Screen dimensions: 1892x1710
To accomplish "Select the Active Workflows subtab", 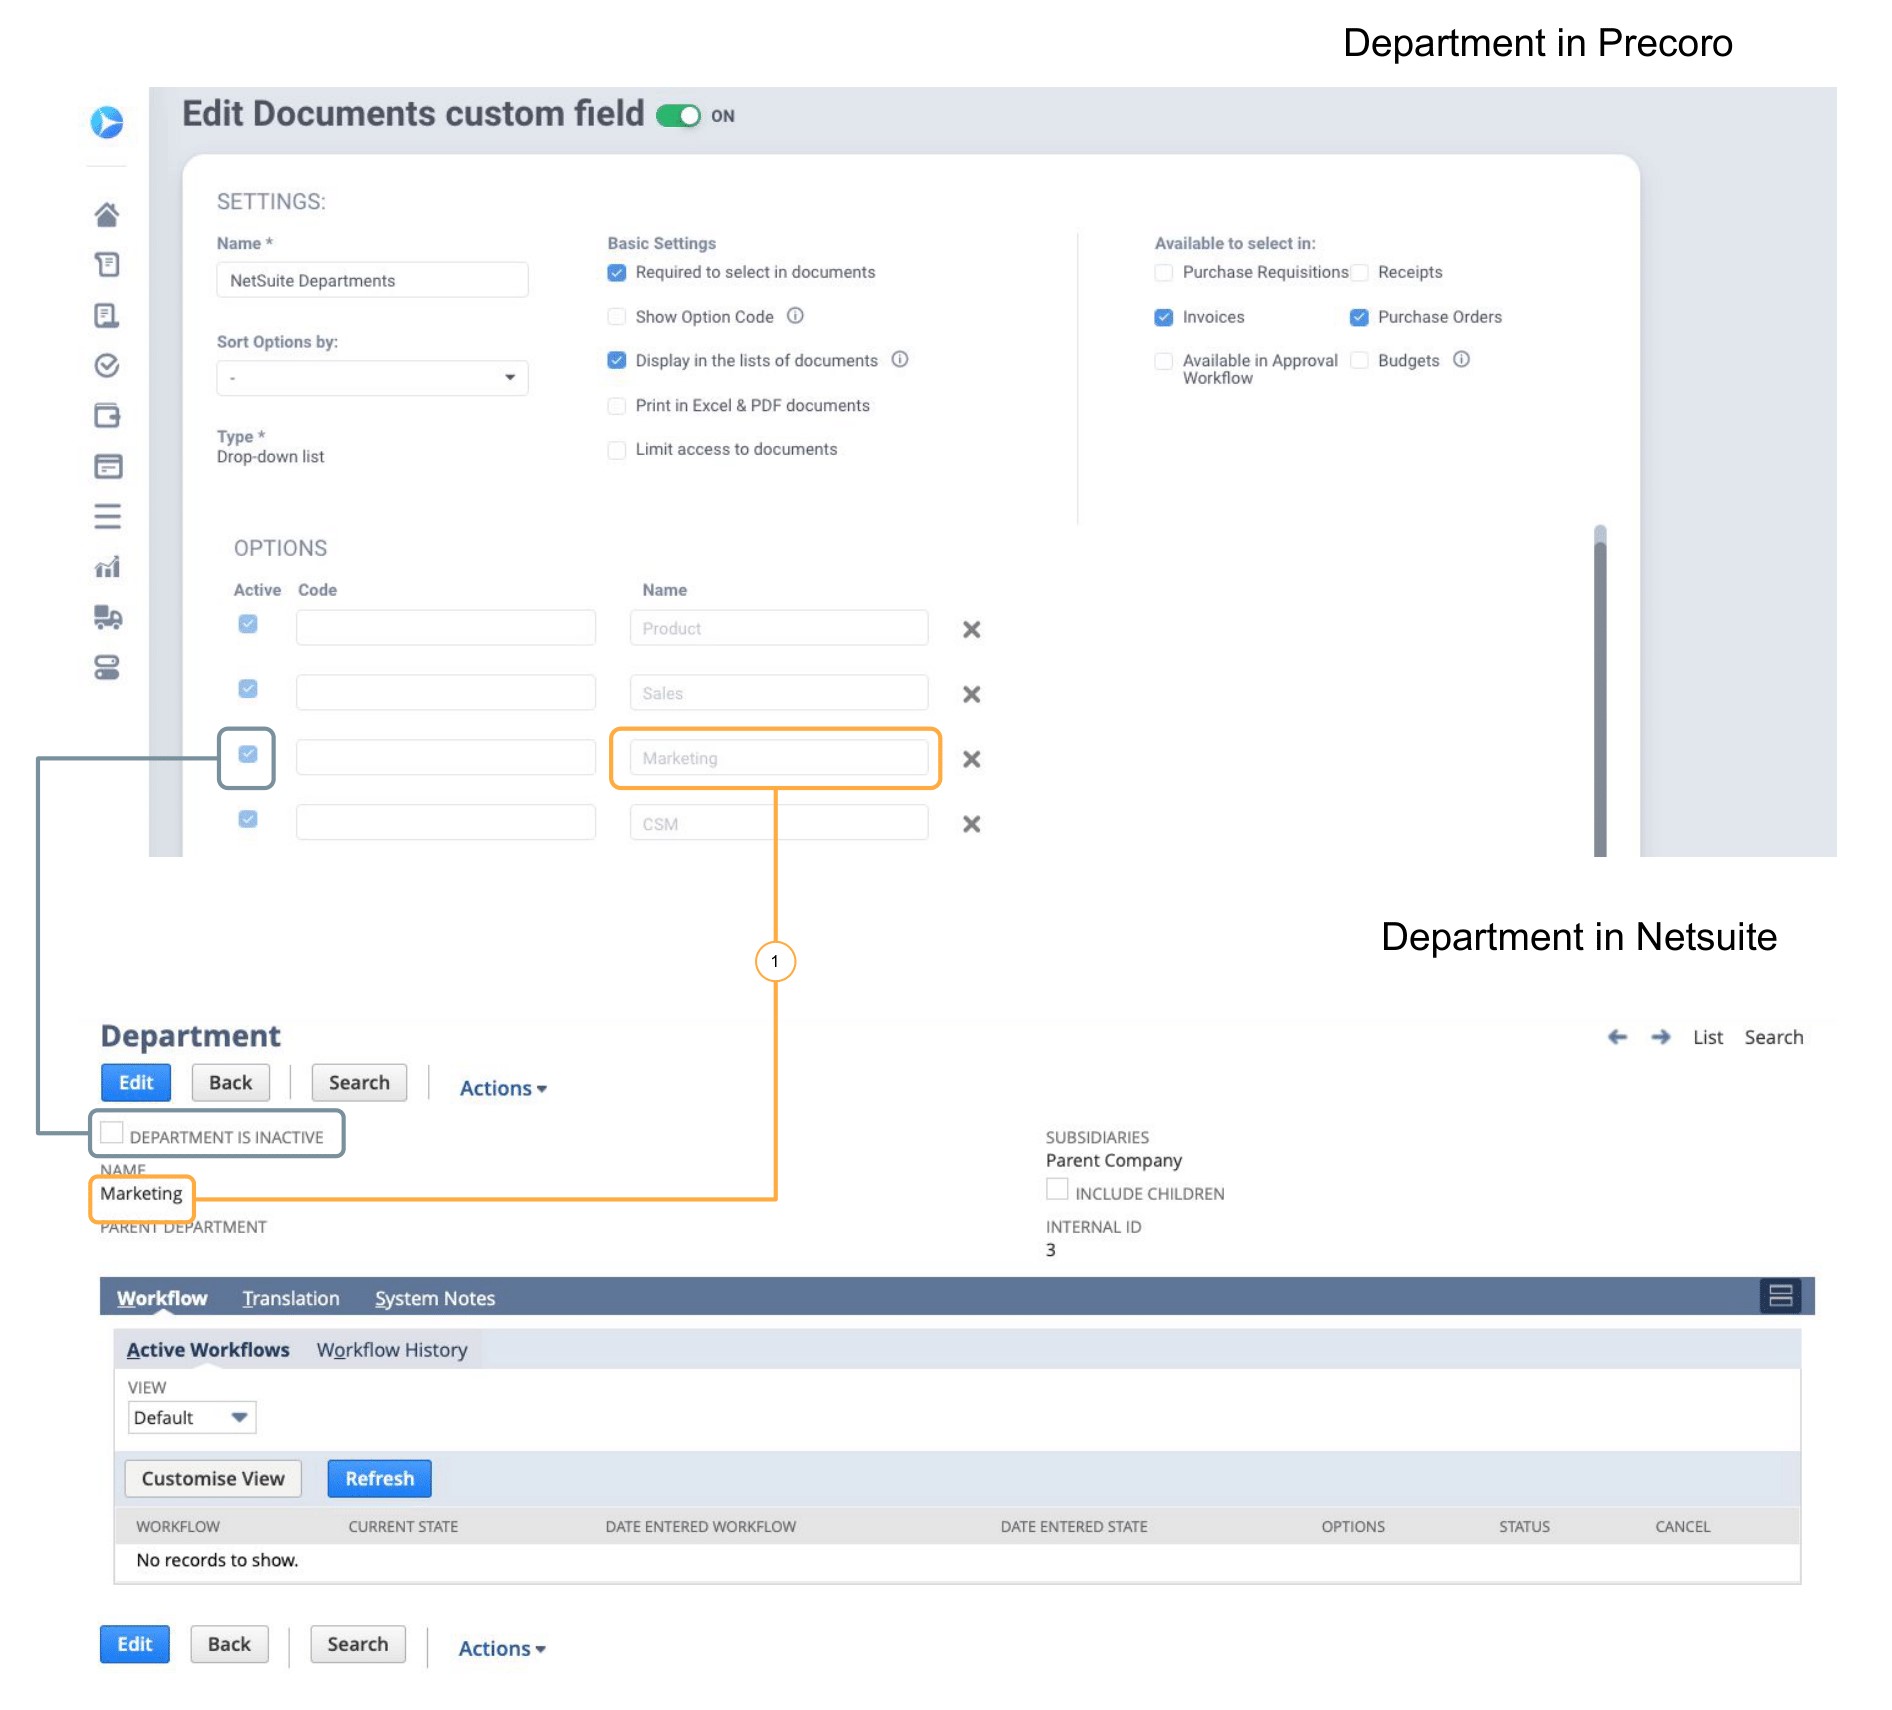I will (208, 1350).
